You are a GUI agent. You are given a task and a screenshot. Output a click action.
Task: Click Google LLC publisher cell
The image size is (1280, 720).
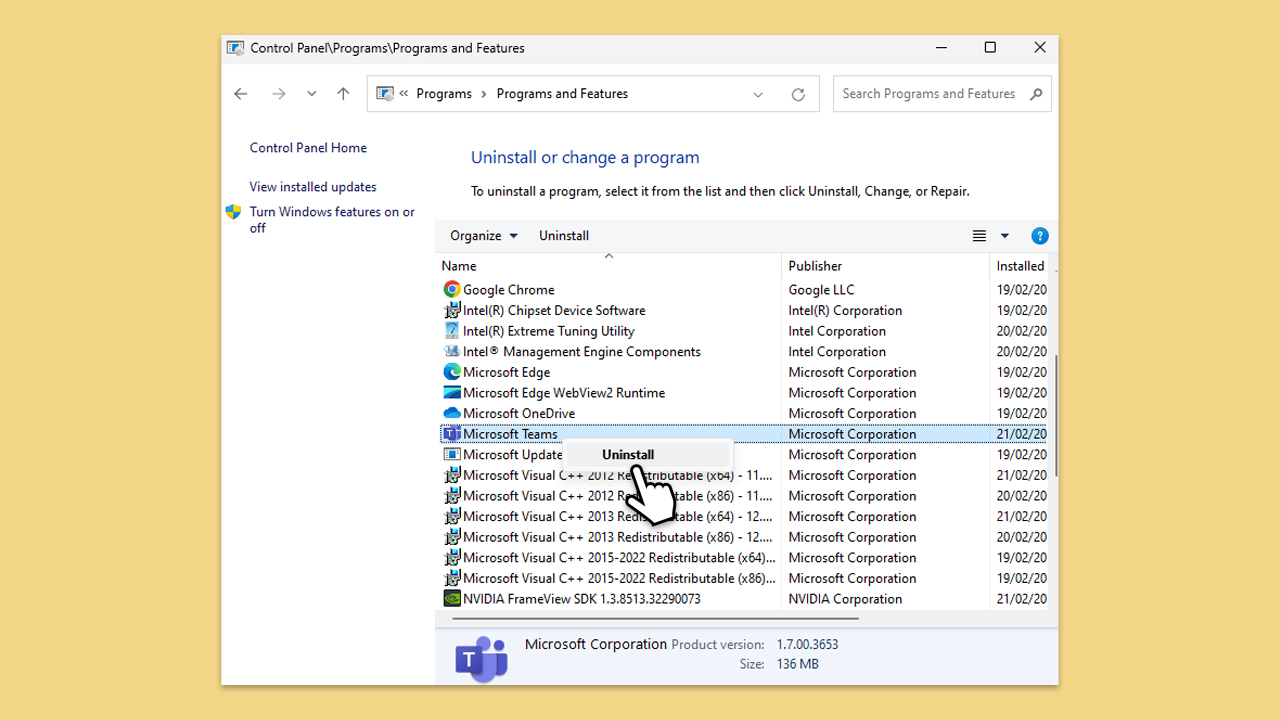[821, 290]
